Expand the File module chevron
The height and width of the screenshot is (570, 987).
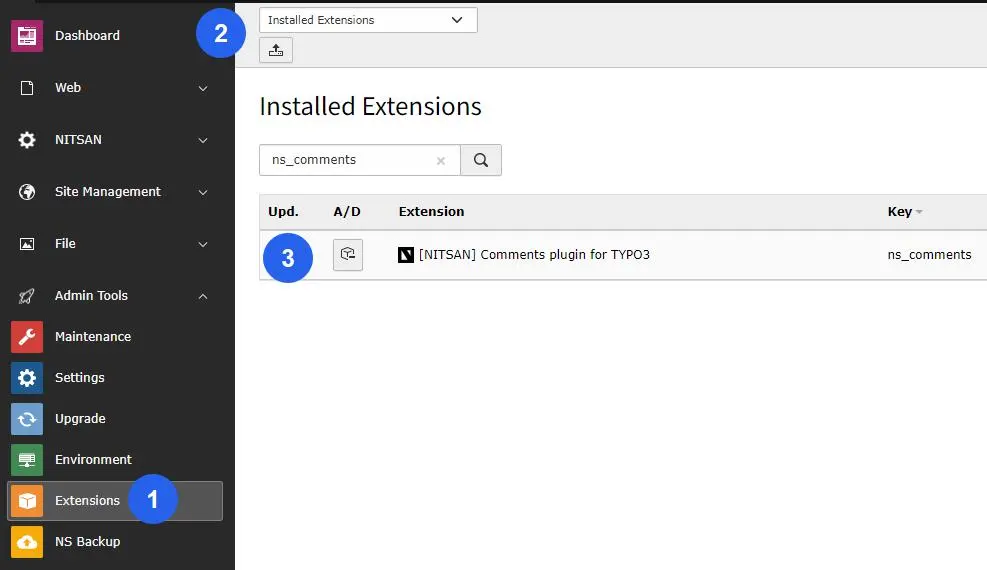click(x=203, y=245)
